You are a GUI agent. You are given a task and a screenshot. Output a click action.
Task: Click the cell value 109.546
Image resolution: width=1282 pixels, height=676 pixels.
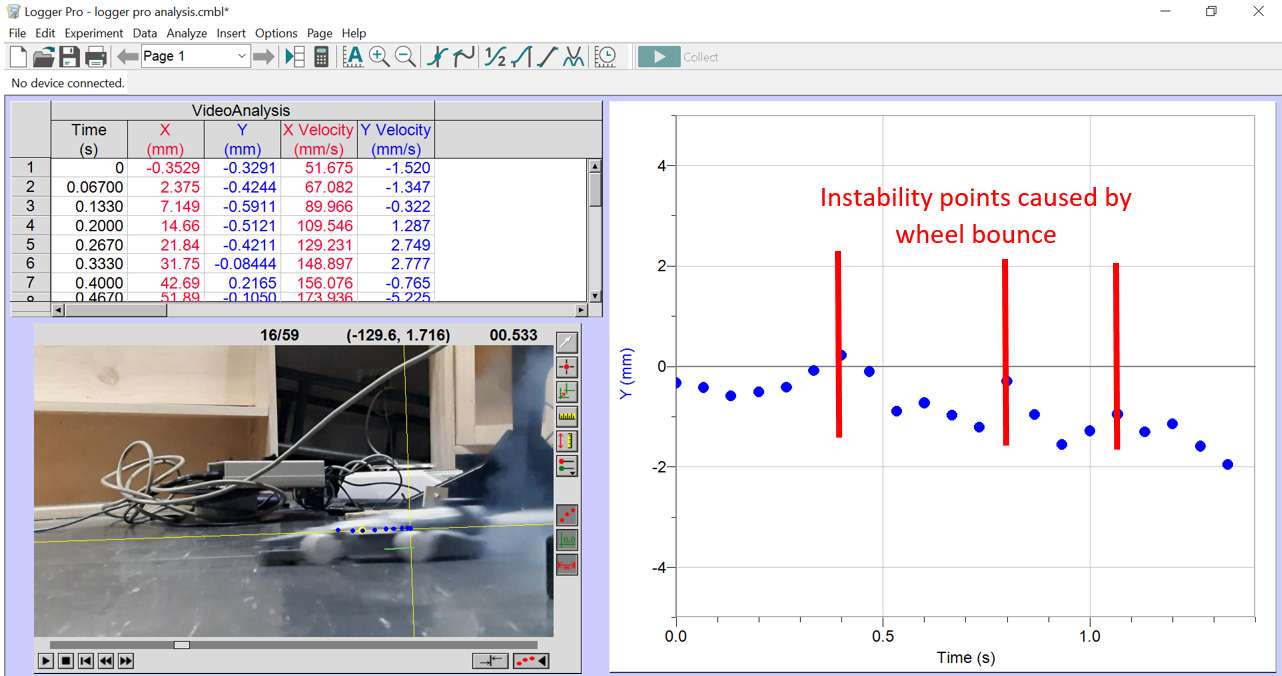click(x=318, y=225)
